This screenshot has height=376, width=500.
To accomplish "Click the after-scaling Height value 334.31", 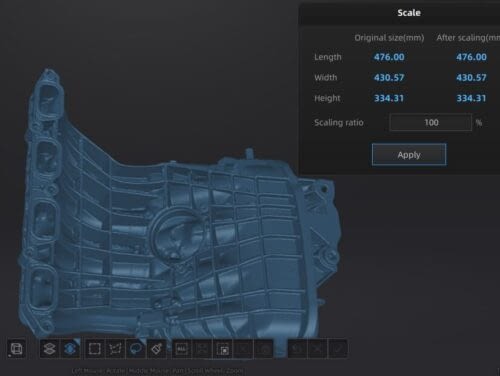I will click(471, 98).
